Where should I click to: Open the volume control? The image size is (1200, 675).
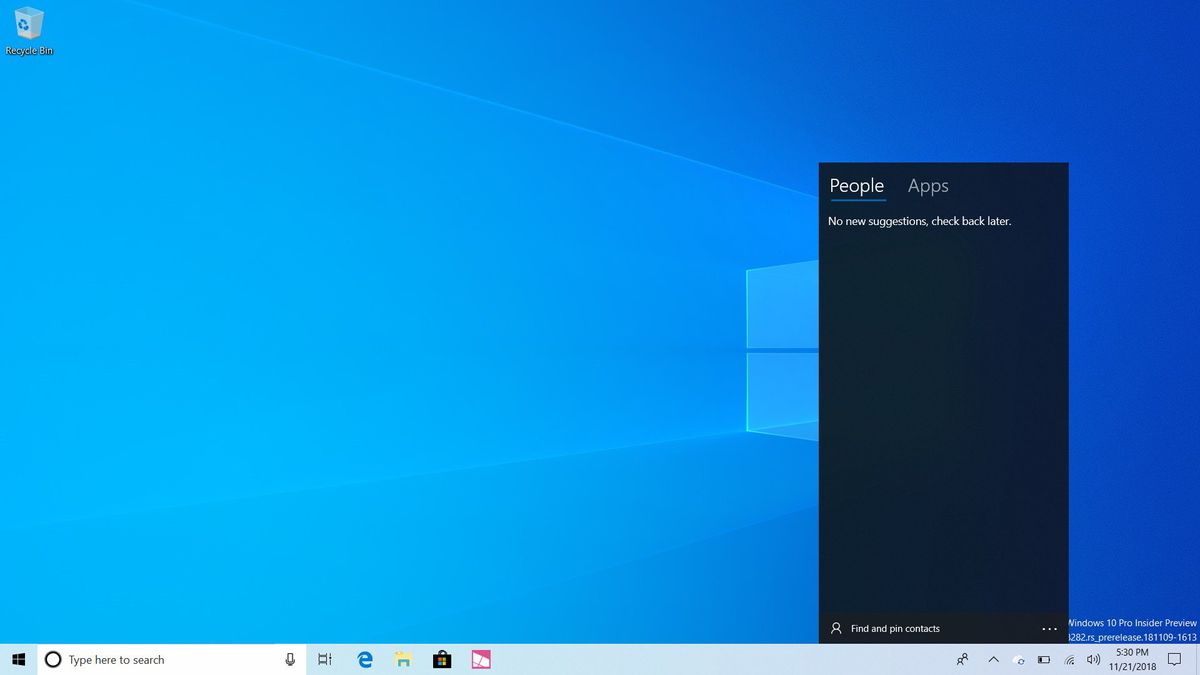(1094, 659)
